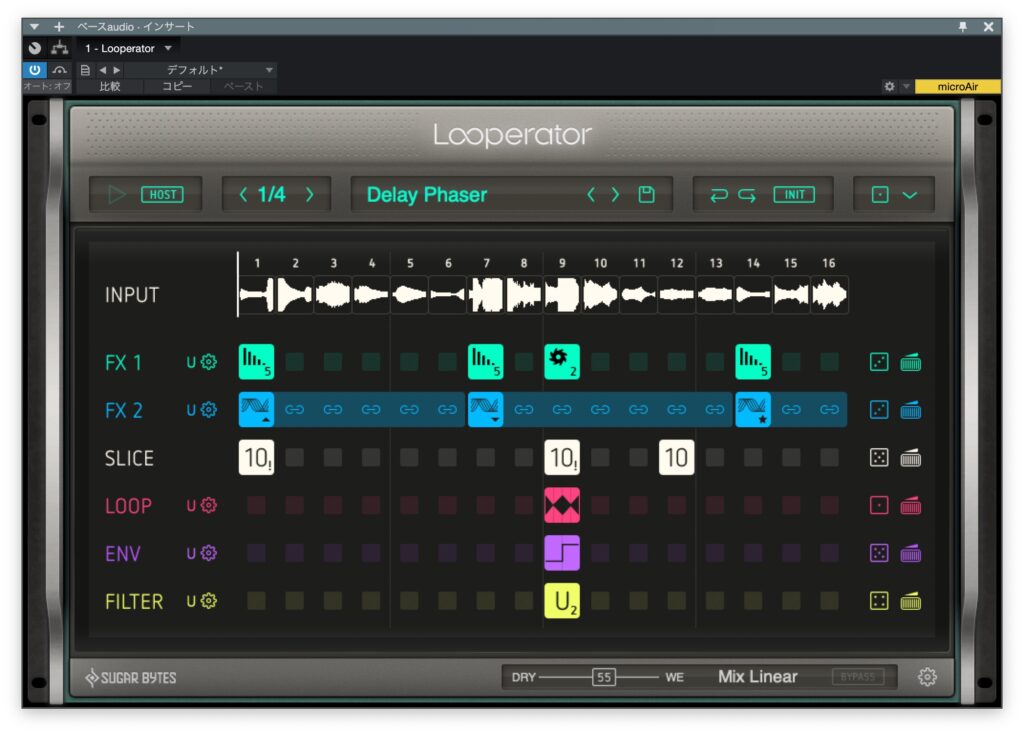Toggle HOST sync mode

click(161, 194)
